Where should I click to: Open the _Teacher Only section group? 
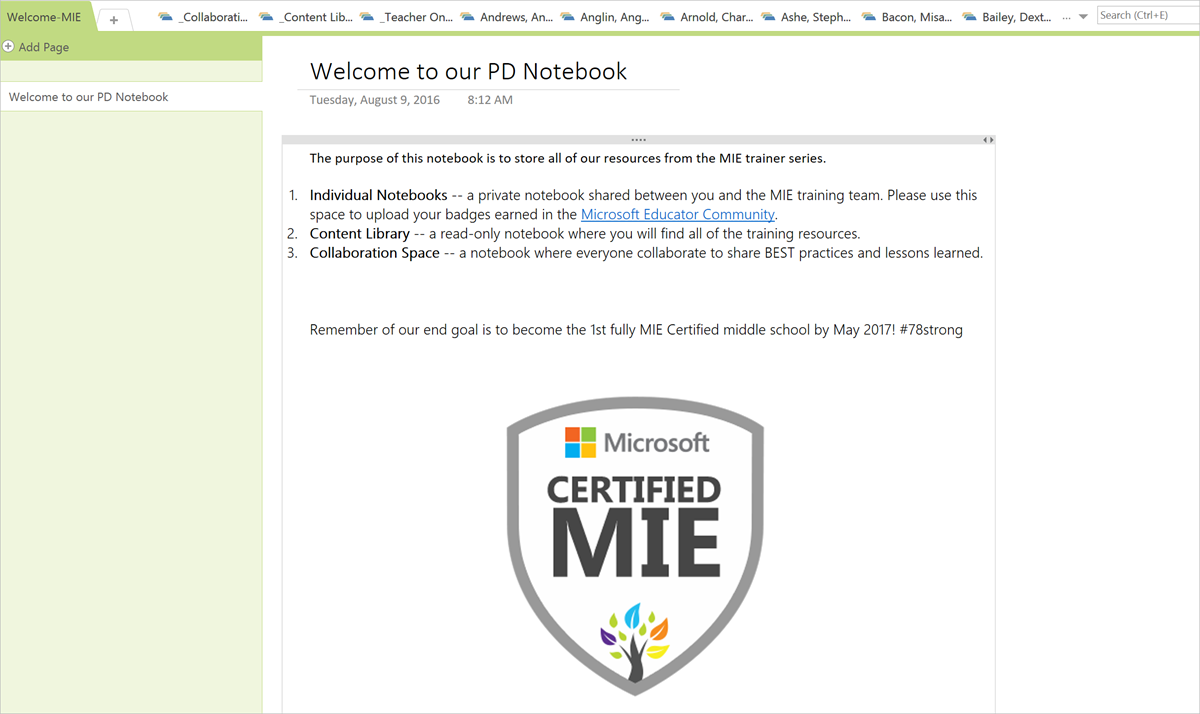(x=406, y=17)
